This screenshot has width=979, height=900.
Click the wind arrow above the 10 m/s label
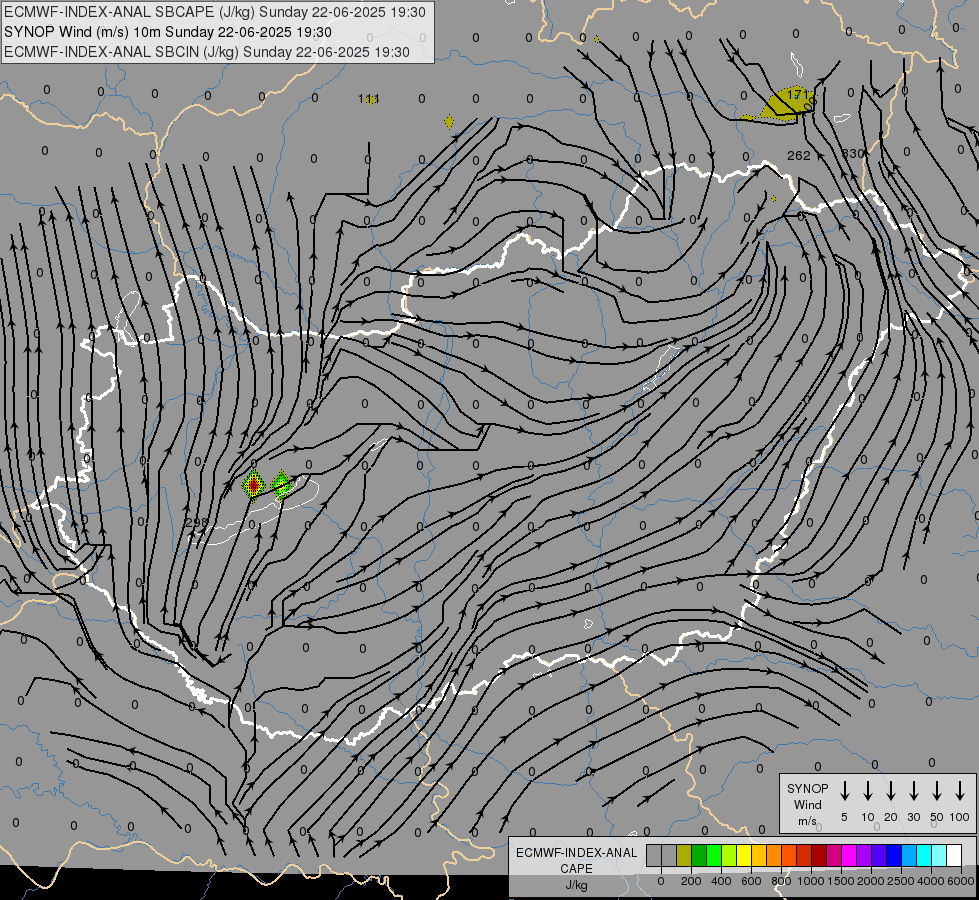tap(867, 790)
